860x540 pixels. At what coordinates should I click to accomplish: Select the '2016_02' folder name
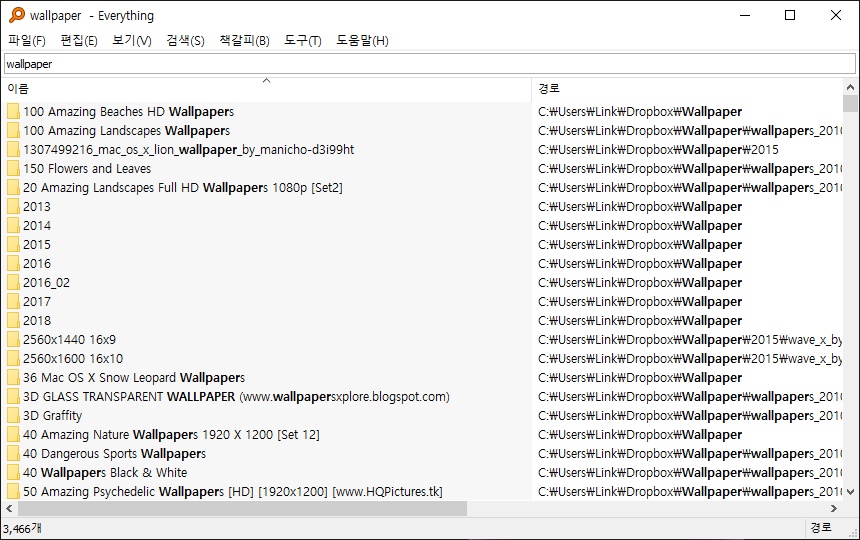(x=47, y=283)
